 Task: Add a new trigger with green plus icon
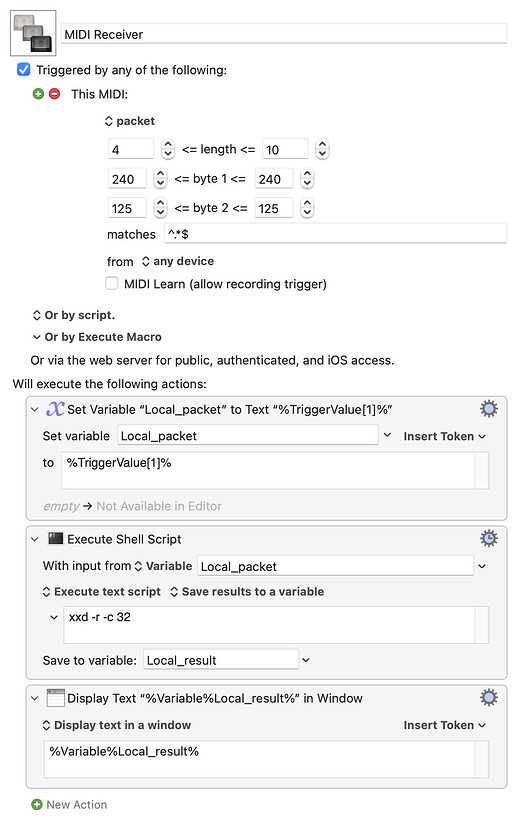click(38, 94)
